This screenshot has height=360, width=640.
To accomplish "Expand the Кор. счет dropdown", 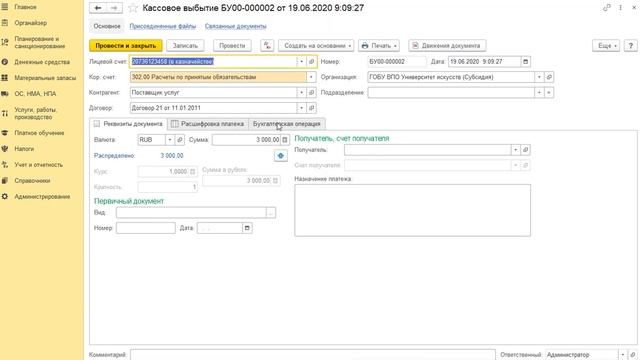I will 311,77.
